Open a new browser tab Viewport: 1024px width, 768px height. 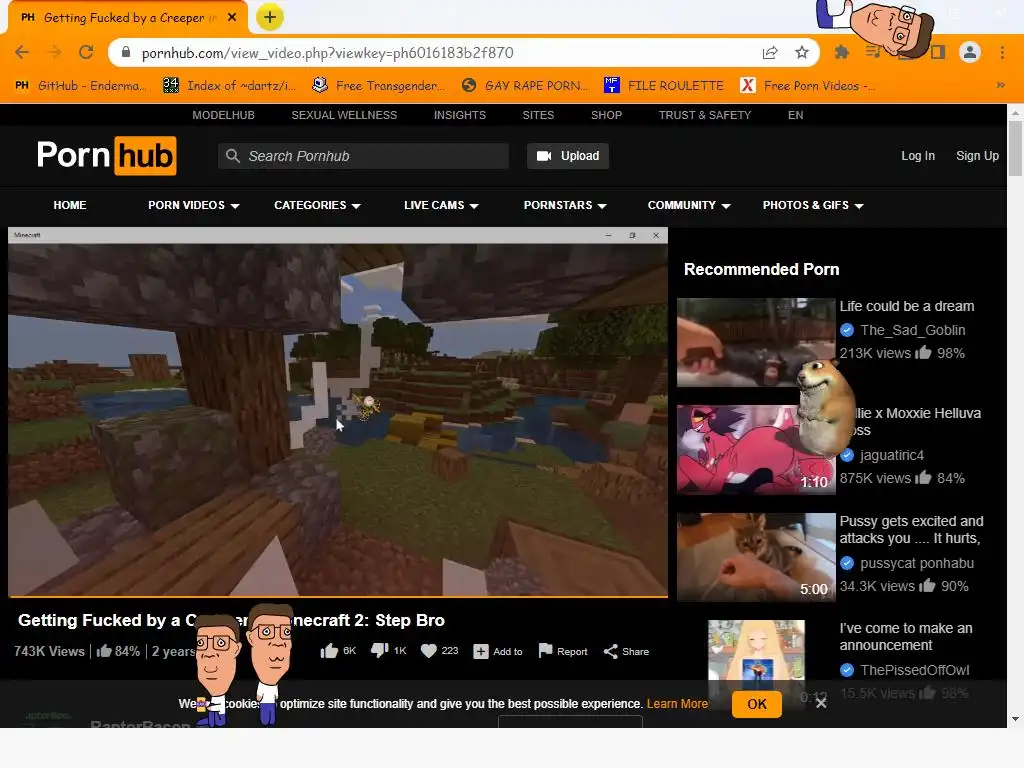270,18
